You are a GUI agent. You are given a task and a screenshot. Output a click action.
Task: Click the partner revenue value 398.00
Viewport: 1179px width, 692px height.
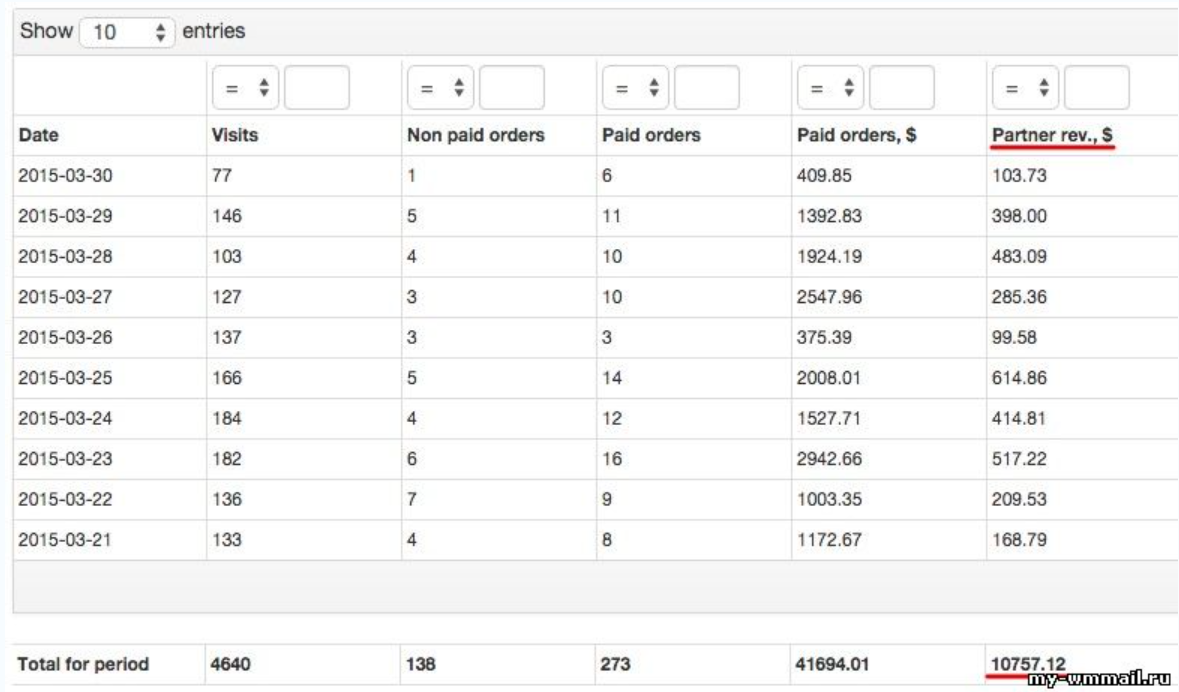point(1019,217)
